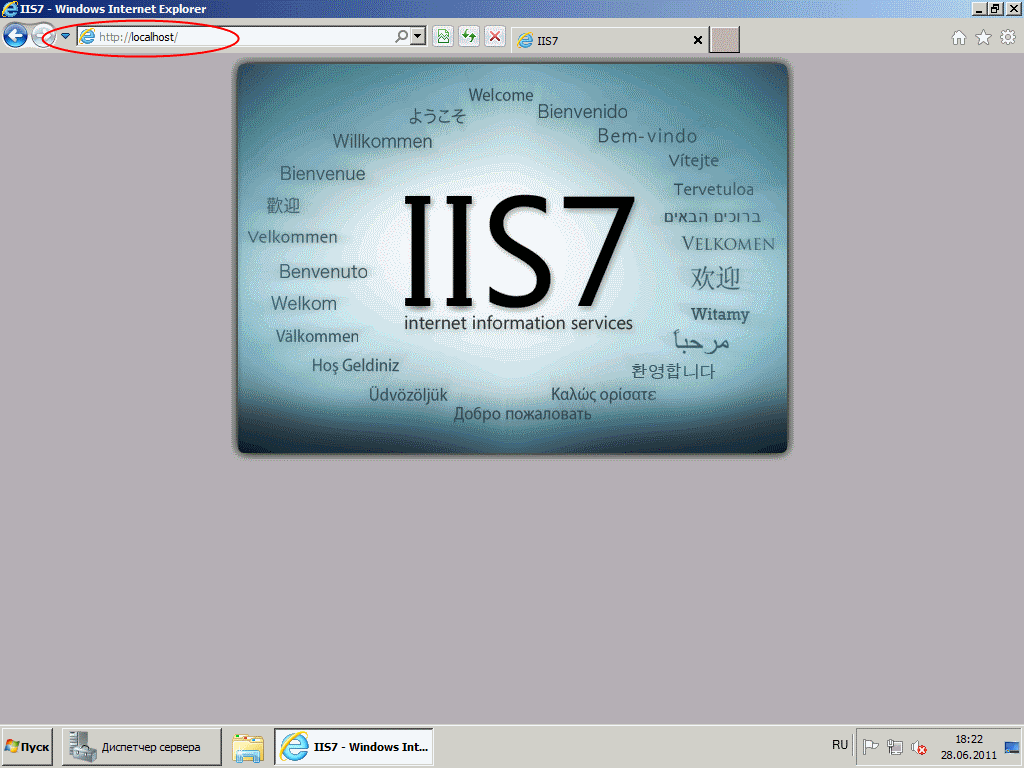Click the Internet Explorer title bar icon
Viewport: 1024px width, 768px height.
[x=10, y=9]
